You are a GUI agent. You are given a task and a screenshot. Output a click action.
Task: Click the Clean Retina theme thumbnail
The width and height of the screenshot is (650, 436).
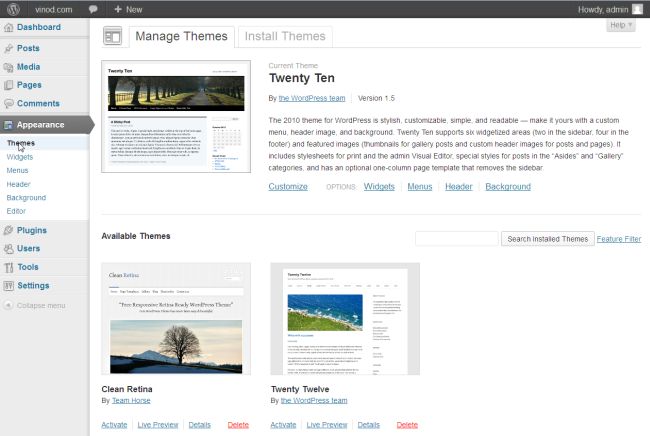coord(176,319)
